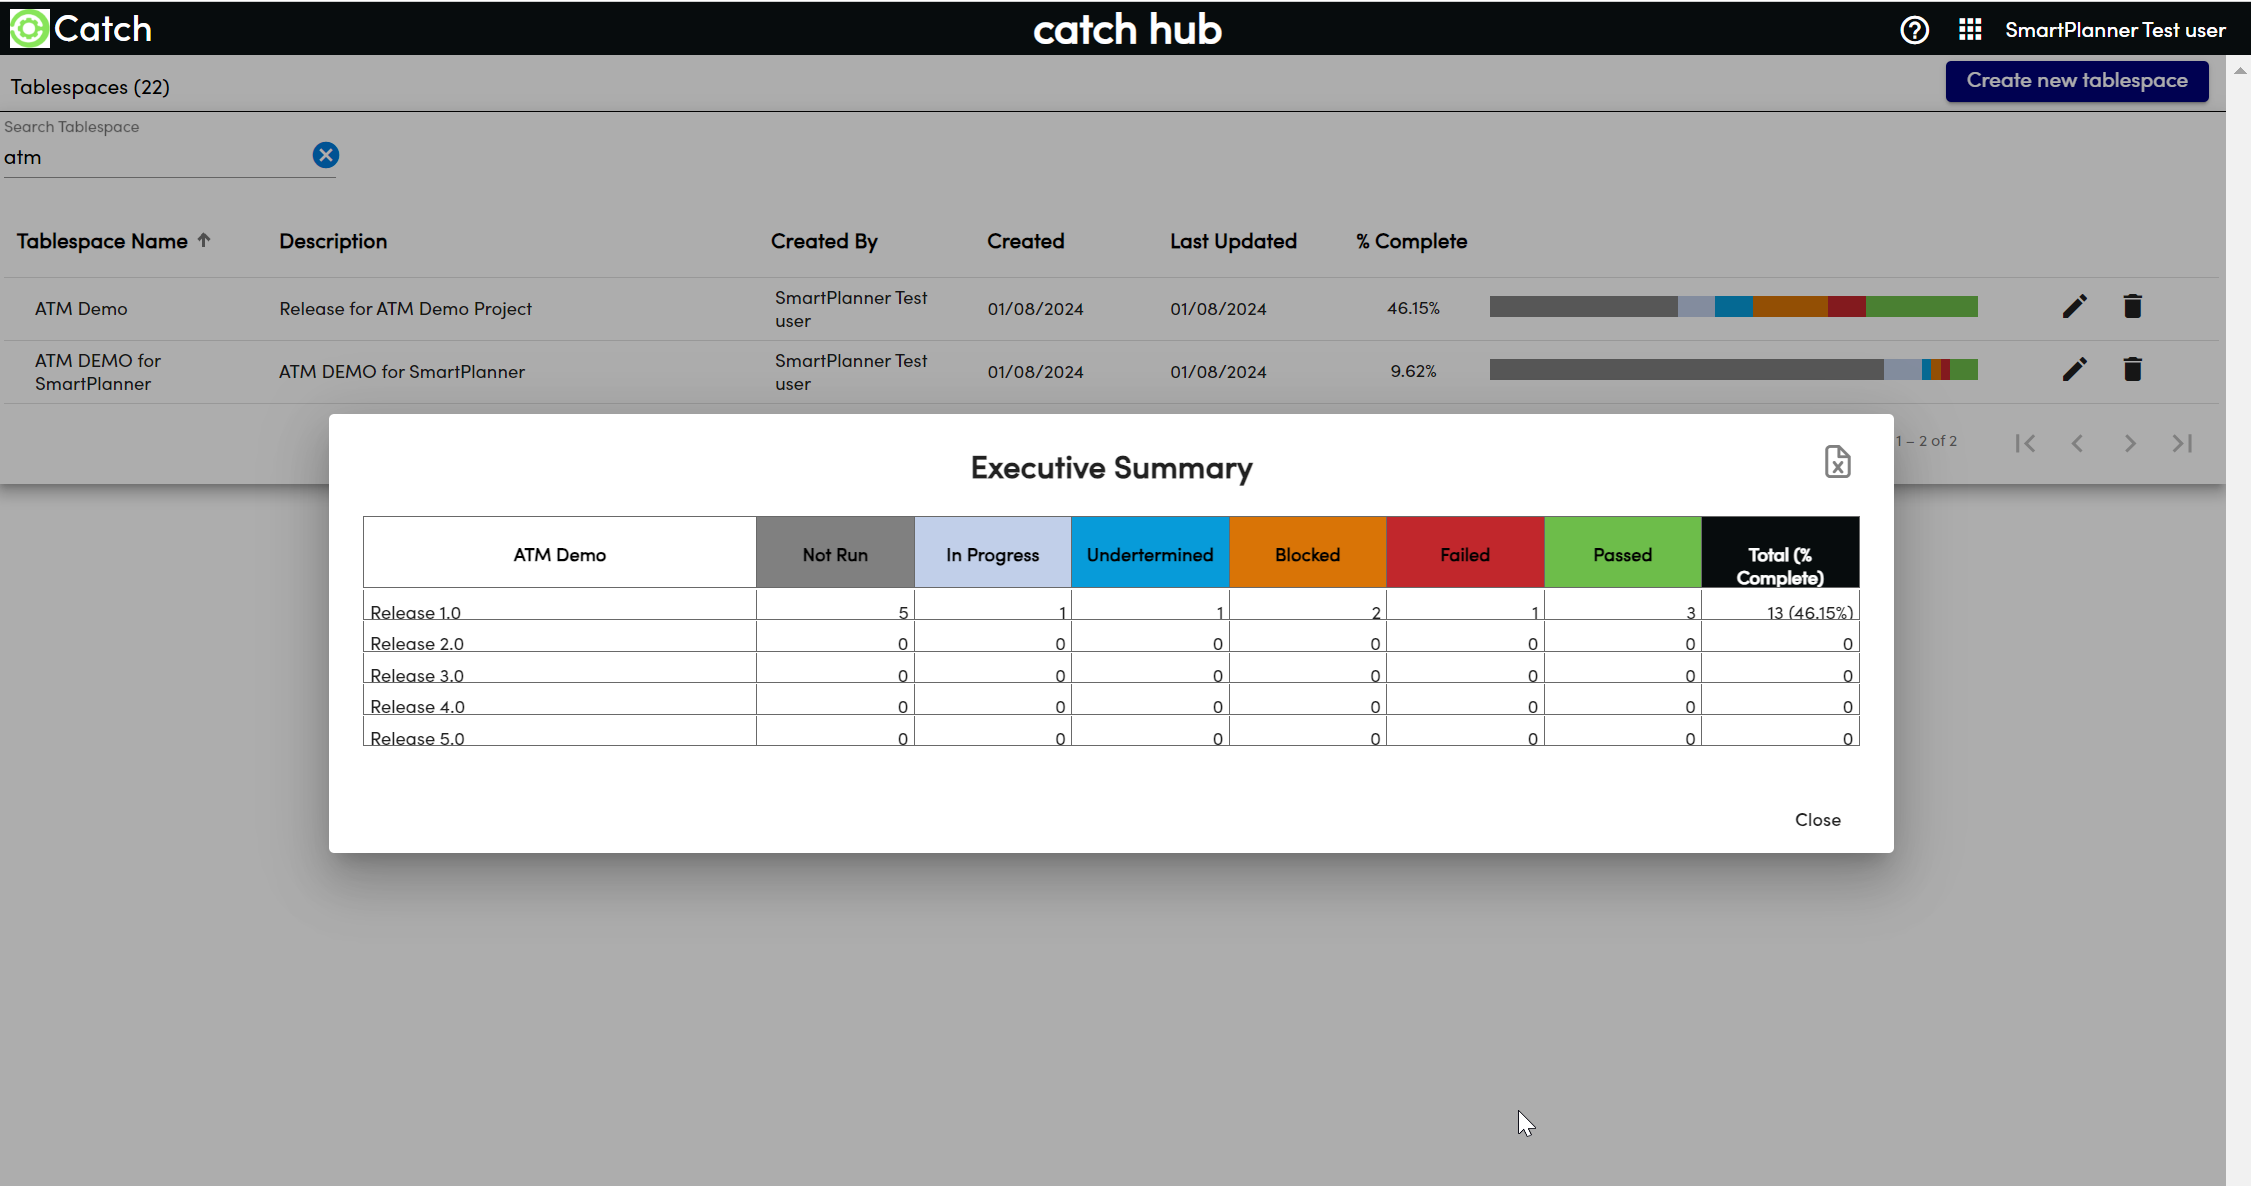This screenshot has height=1186, width=2251.
Task: Click Create new tablespace button
Action: [x=2076, y=81]
